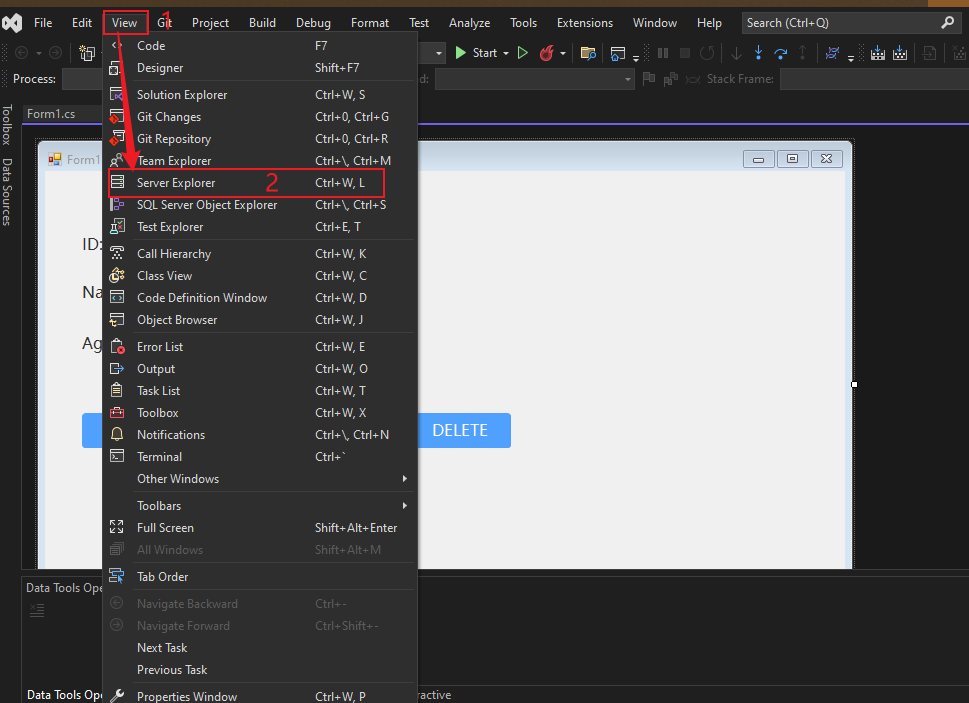The height and width of the screenshot is (703, 969).
Task: Click the Properties Window wrench icon
Action: click(117, 696)
